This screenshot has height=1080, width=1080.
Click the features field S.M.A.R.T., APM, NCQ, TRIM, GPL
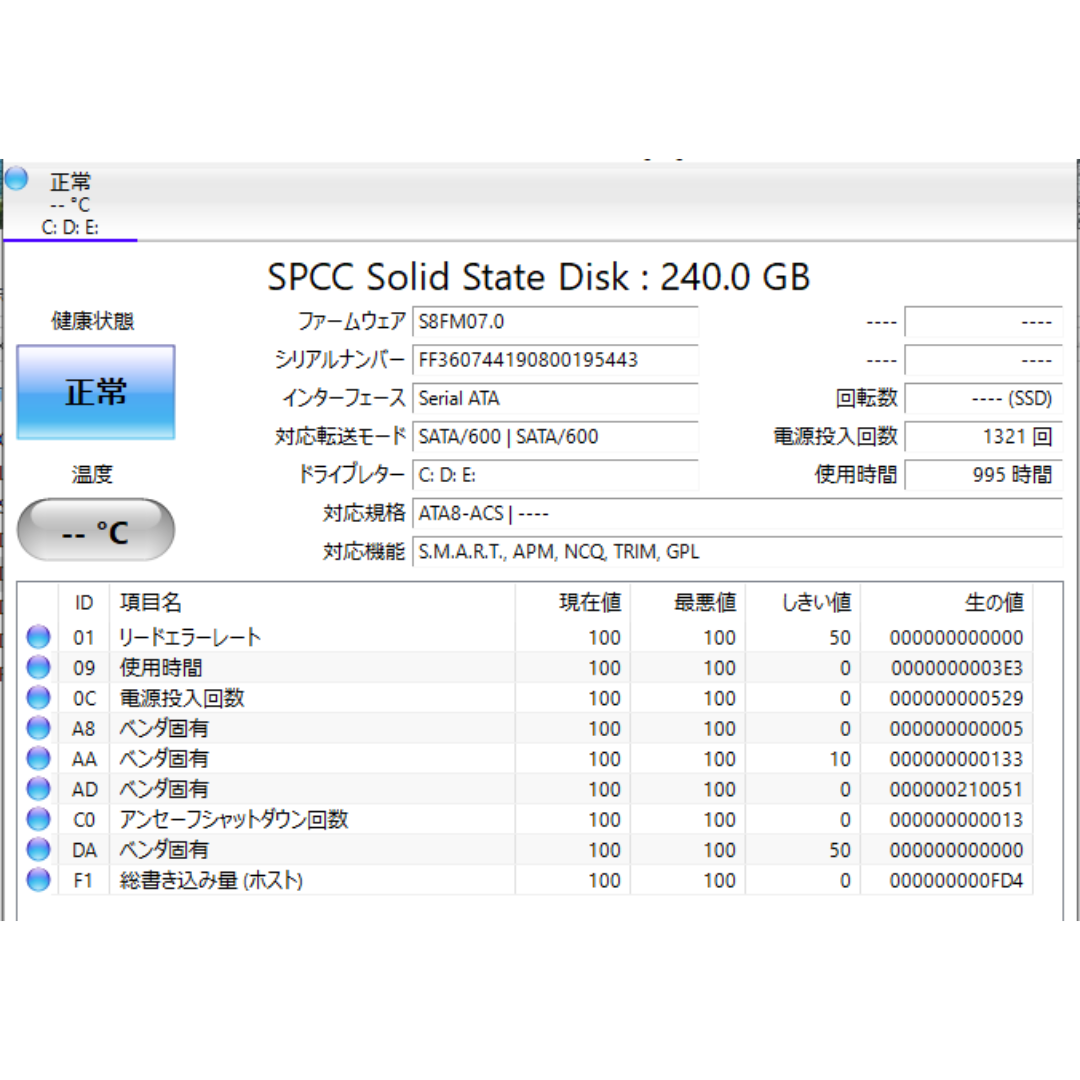pos(737,552)
